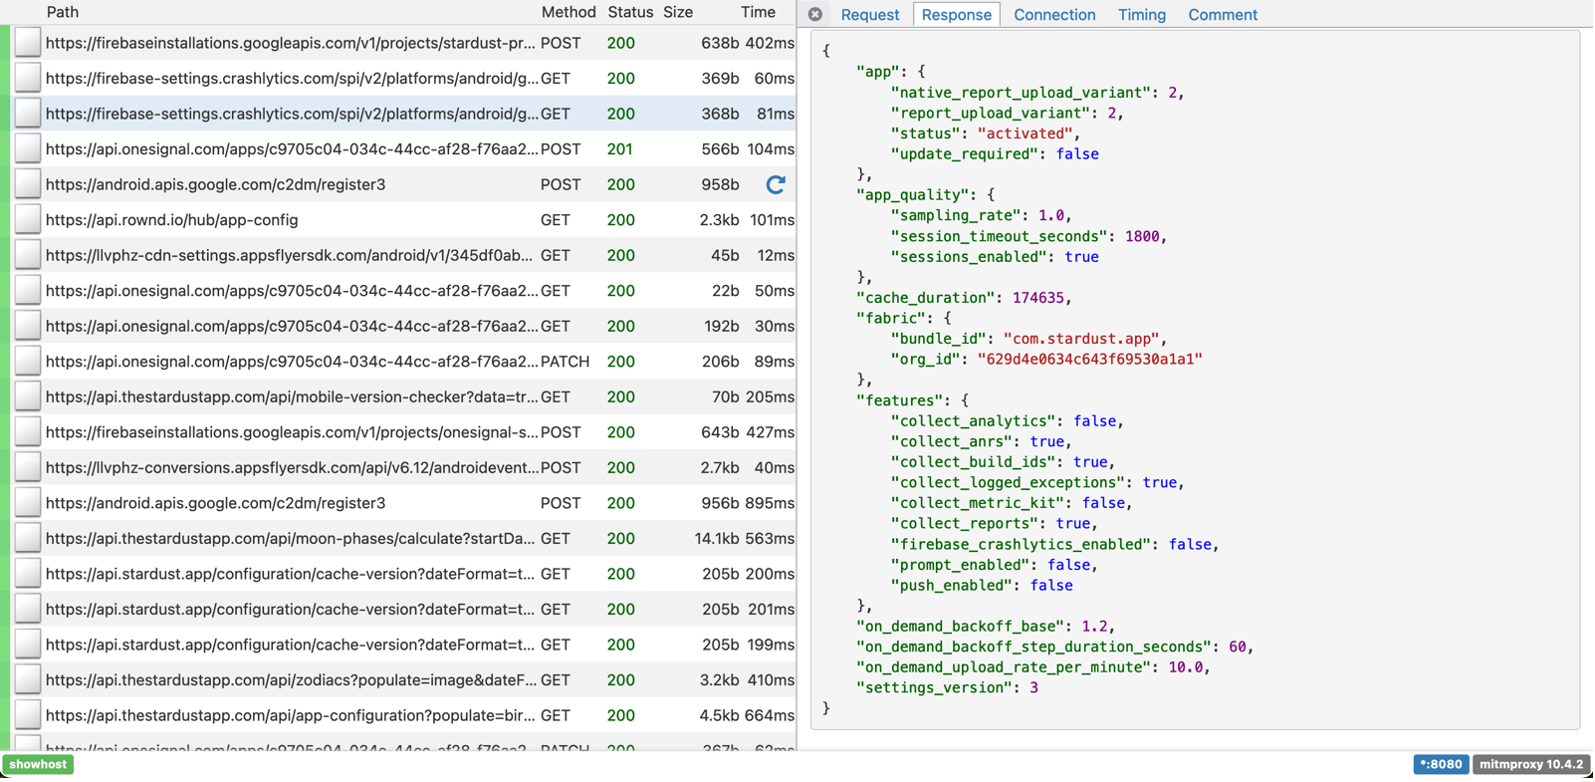The image size is (1595, 782).
Task: Click the icon beside the OneSignal PATCH 206b flow
Action: click(x=28, y=361)
